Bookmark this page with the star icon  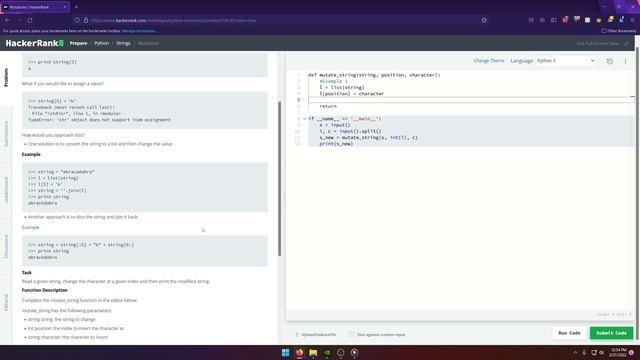(x=484, y=20)
